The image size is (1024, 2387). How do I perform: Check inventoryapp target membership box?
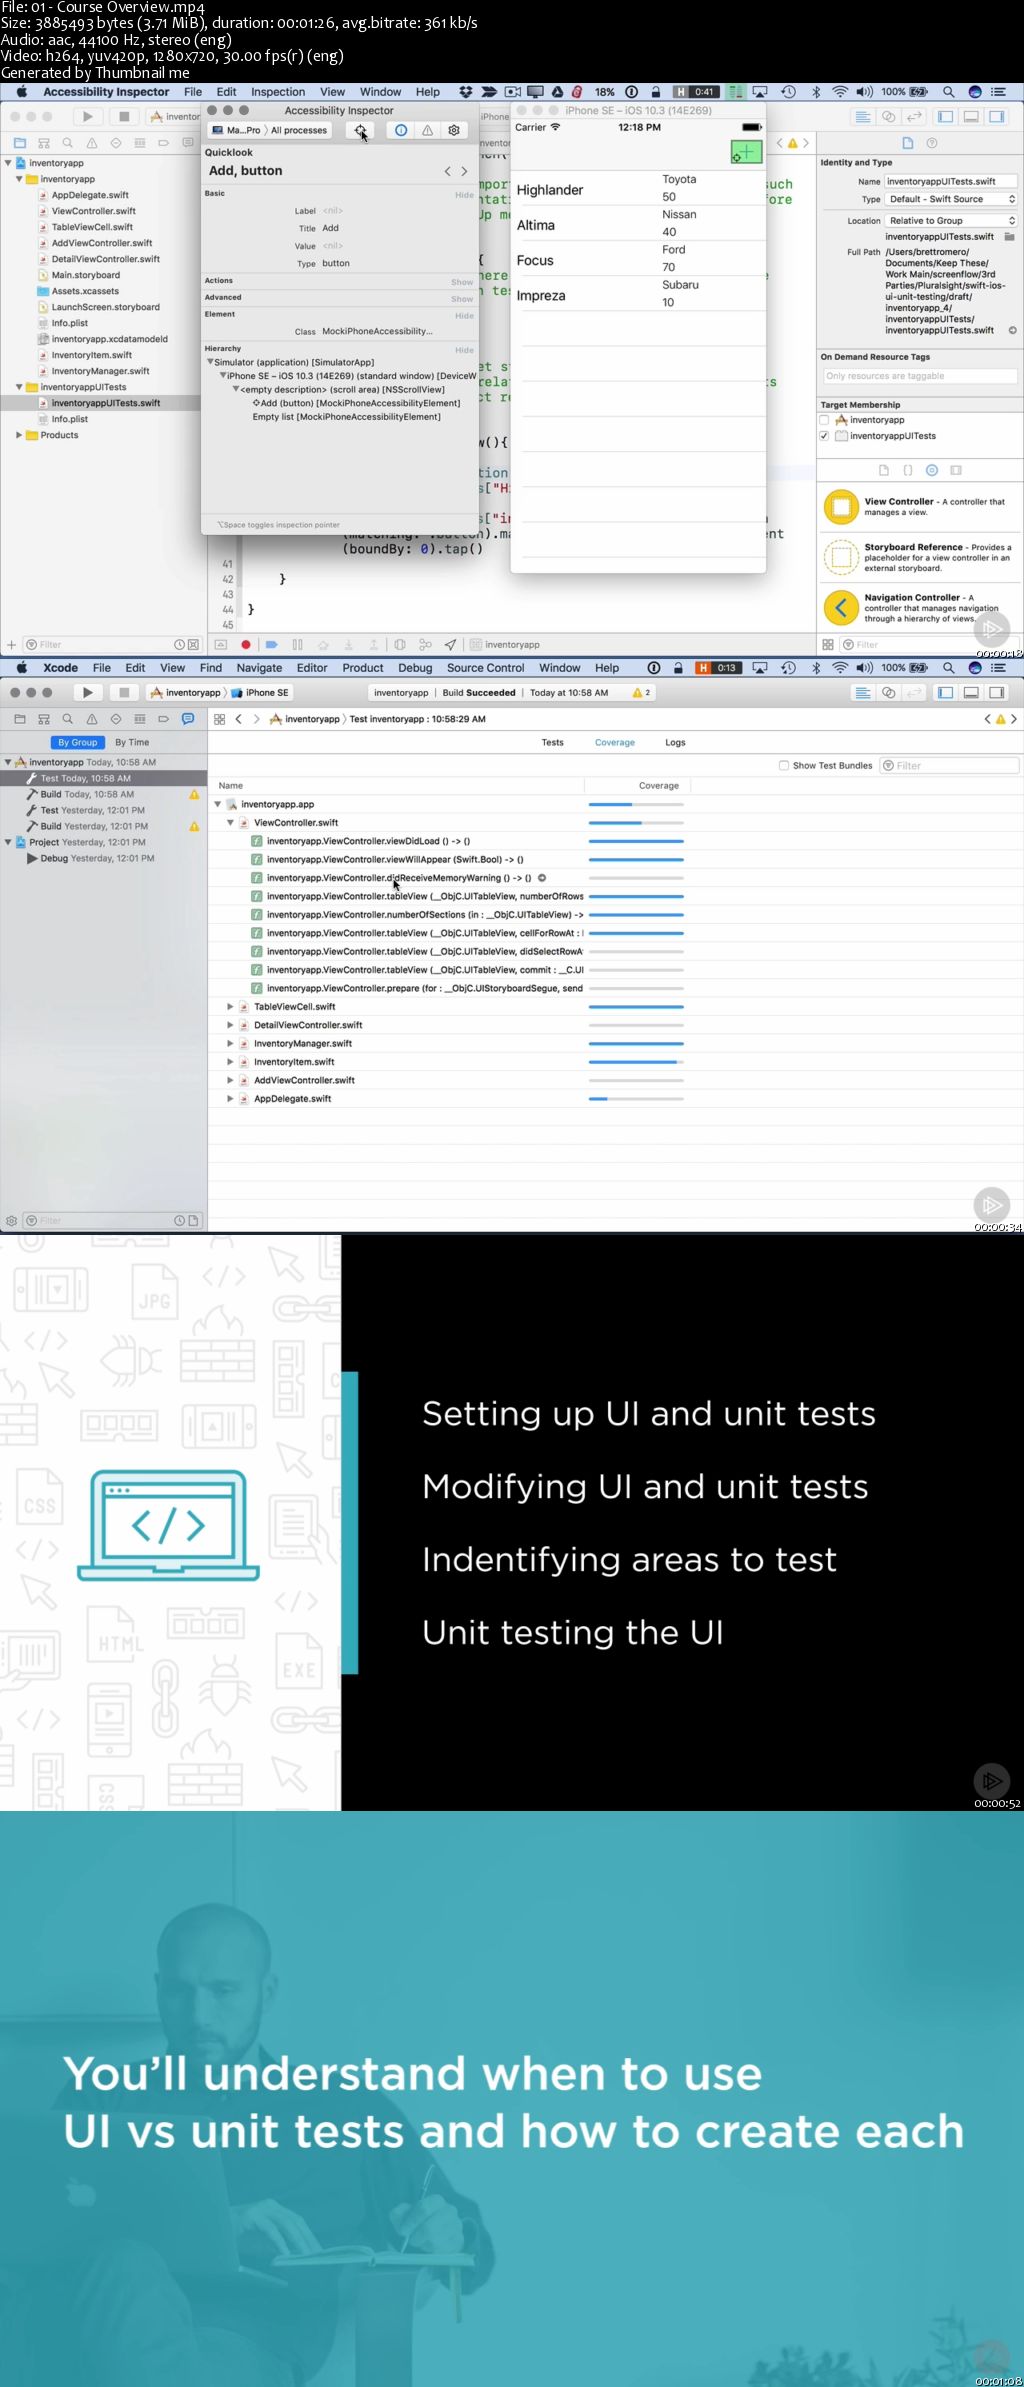point(824,420)
